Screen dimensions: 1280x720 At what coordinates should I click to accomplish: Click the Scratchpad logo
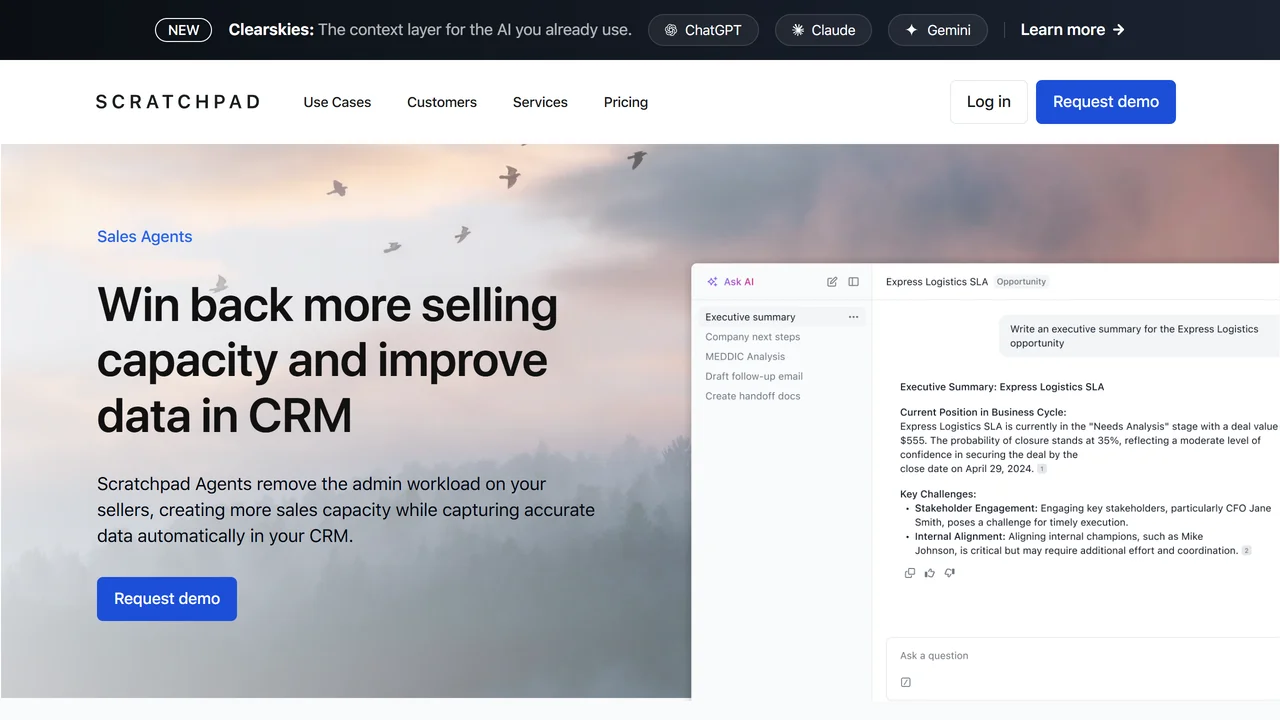coord(178,102)
